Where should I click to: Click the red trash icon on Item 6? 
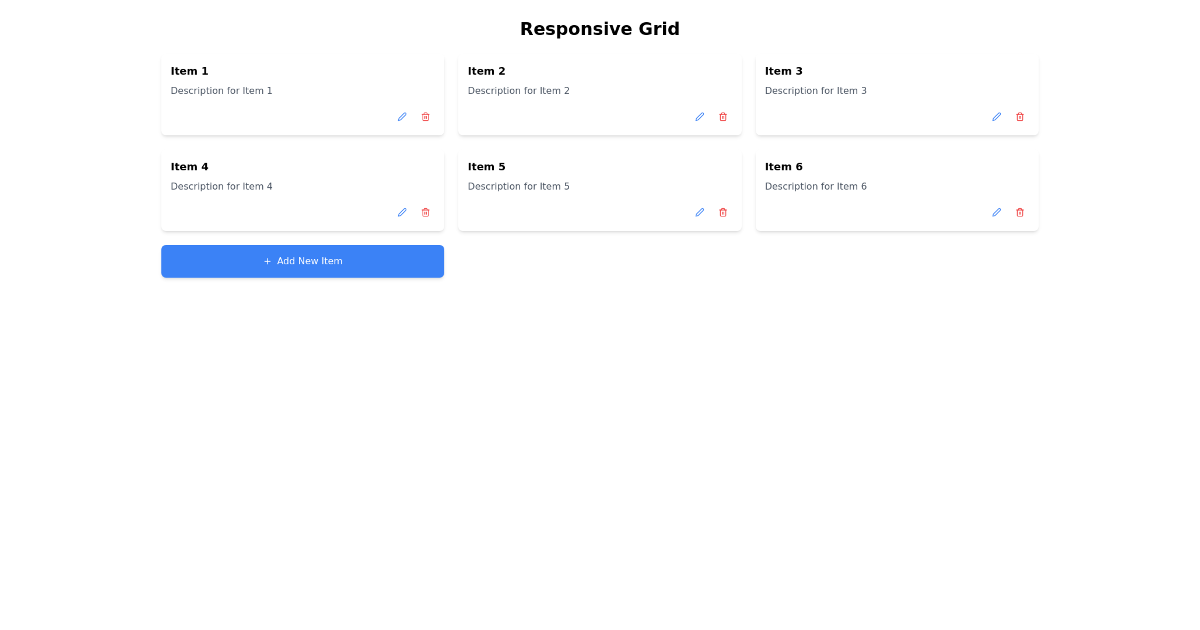coord(1019,212)
